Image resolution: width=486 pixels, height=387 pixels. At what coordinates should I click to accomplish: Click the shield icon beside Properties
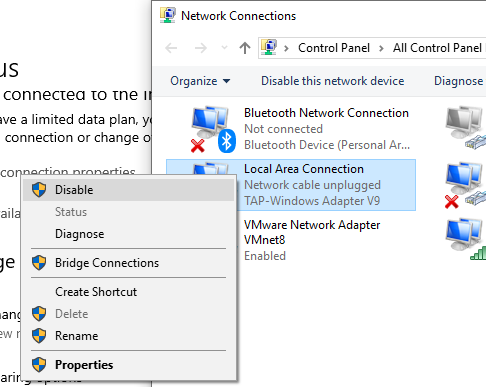(x=39, y=365)
